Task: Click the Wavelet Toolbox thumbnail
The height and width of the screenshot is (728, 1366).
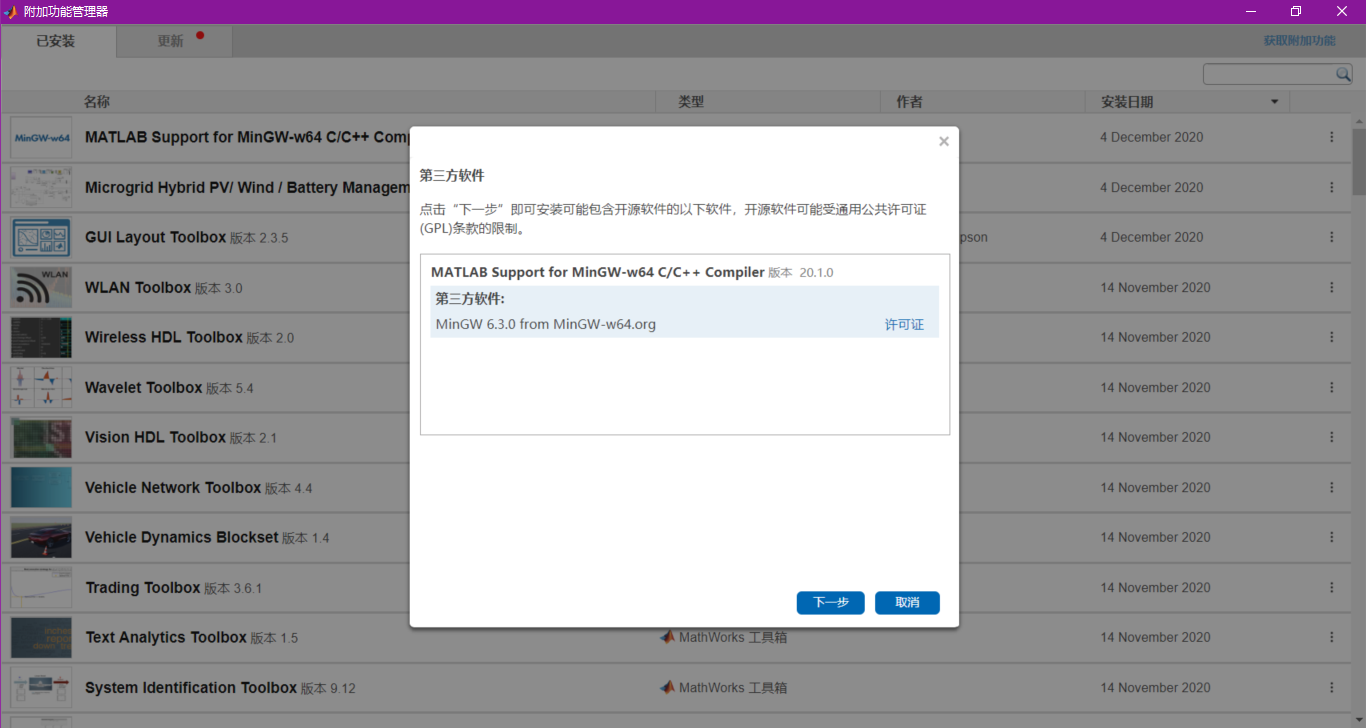Action: pos(41,387)
